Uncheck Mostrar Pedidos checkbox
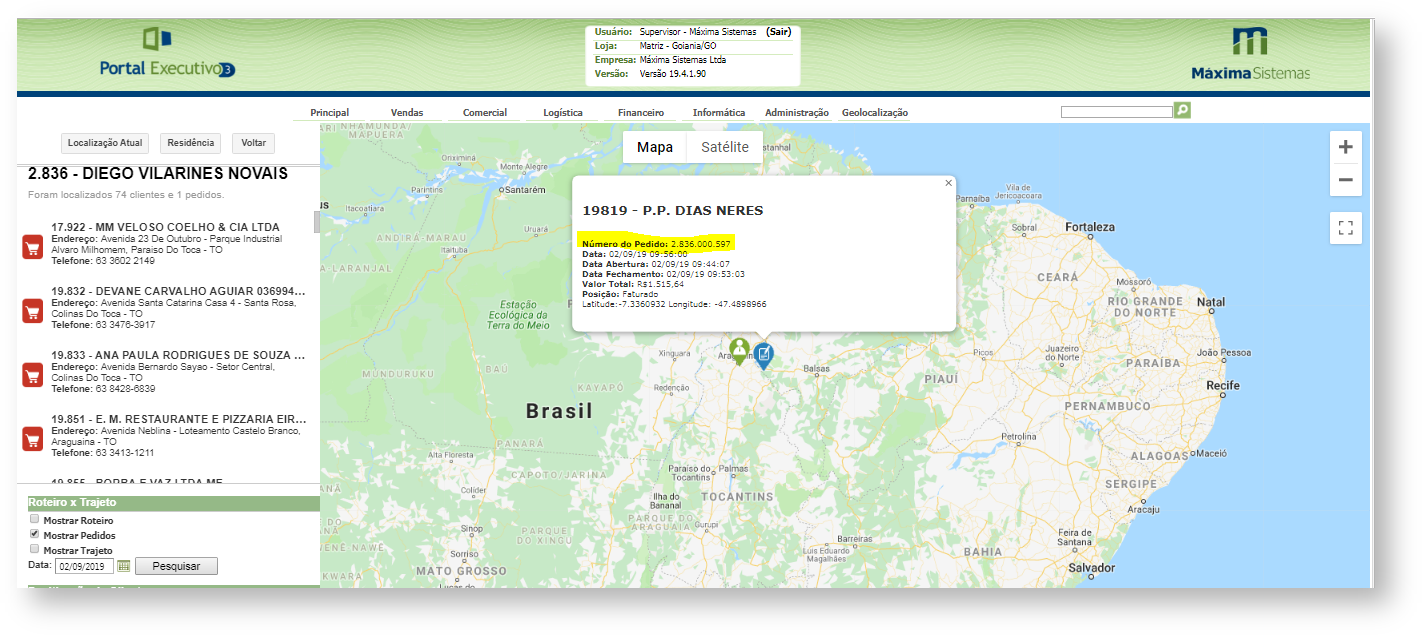This screenshot has height=636, width=1423. tap(34, 534)
